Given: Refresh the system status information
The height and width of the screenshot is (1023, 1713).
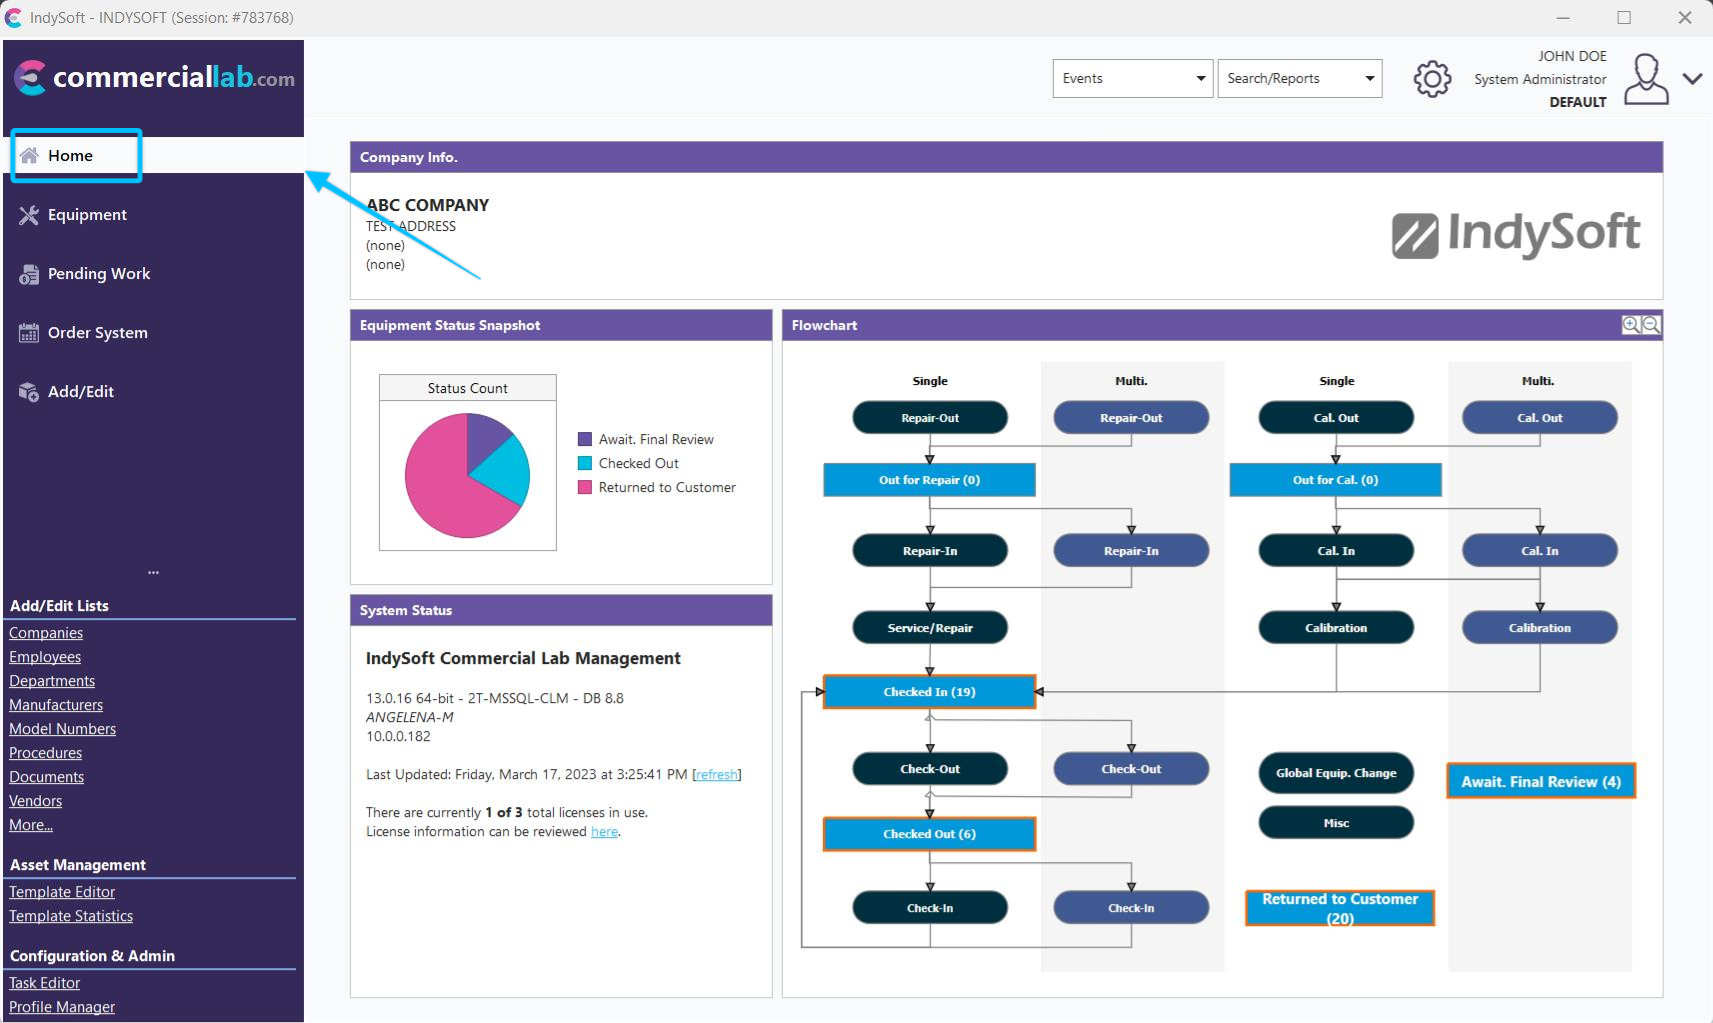Looking at the screenshot, I should pos(717,774).
